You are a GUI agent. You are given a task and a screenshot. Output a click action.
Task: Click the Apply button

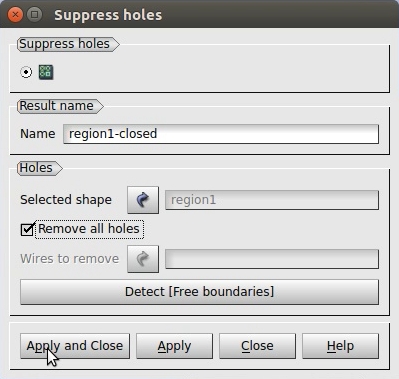[x=174, y=346]
